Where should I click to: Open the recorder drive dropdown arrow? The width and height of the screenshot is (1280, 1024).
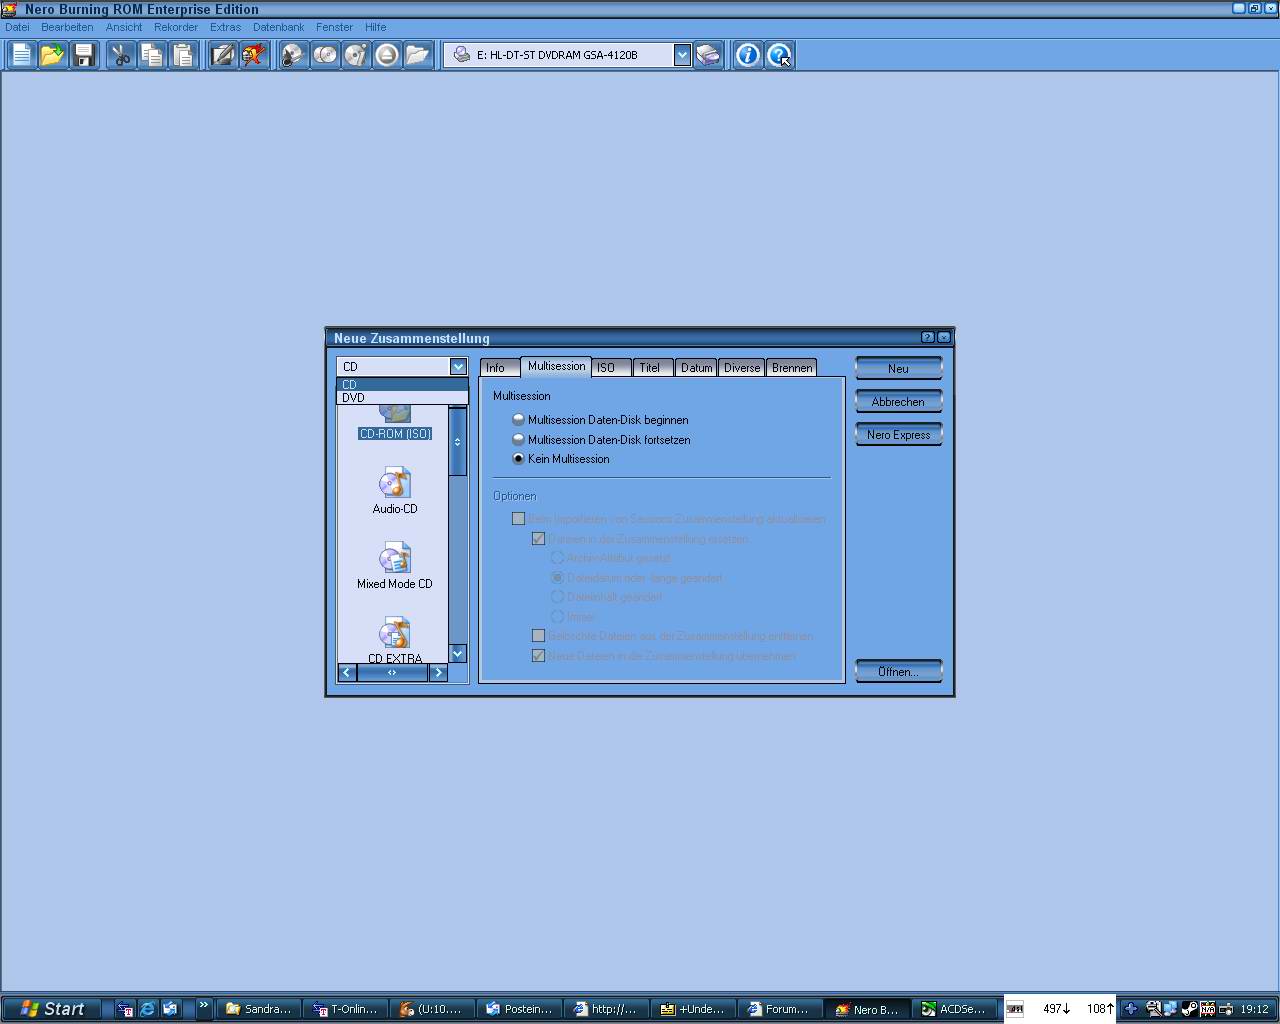pos(682,55)
